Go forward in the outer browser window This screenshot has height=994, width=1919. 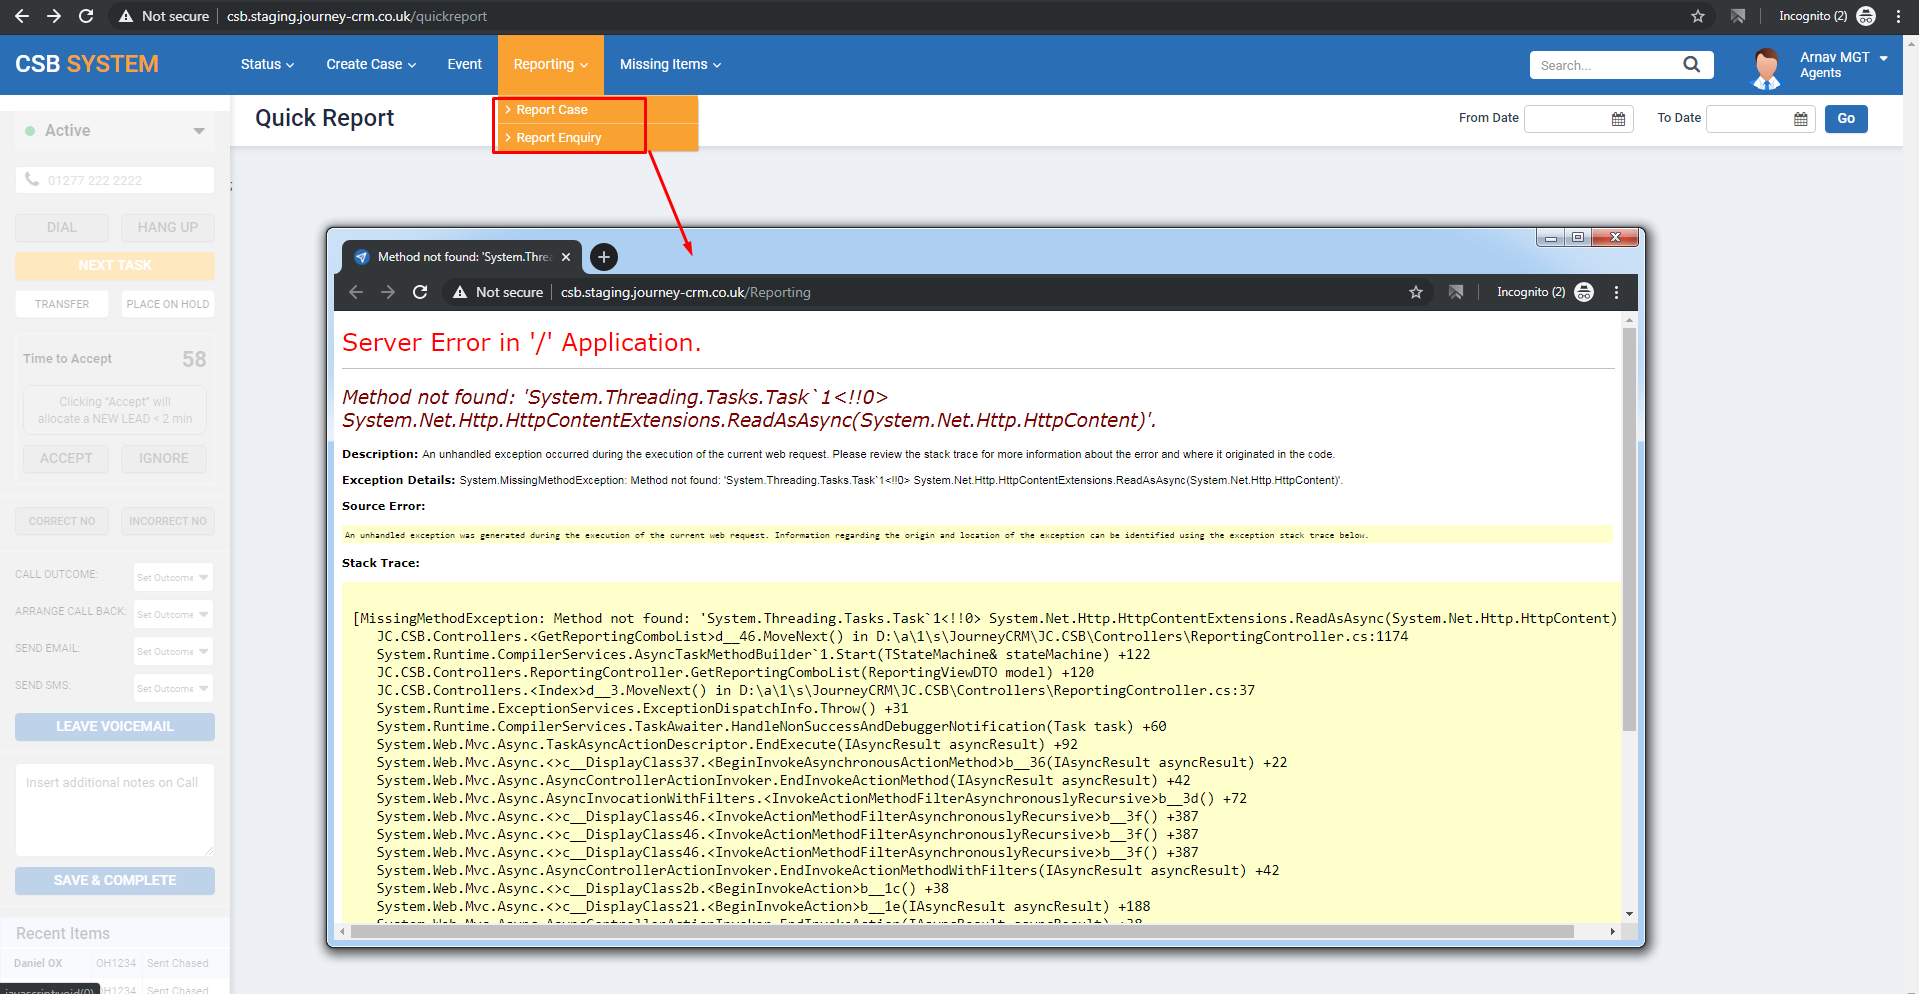pyautogui.click(x=54, y=16)
